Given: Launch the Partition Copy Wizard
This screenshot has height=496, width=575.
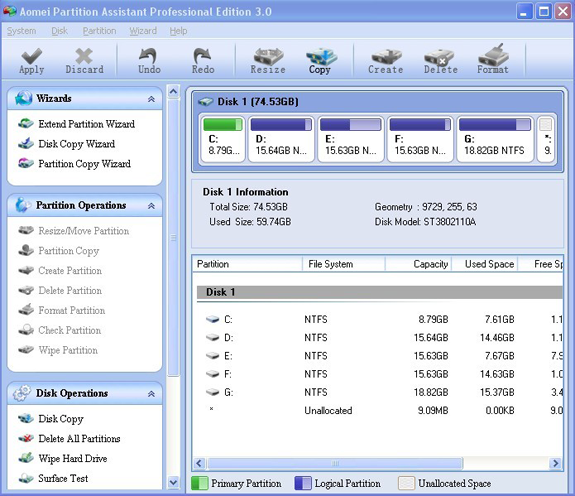Looking at the screenshot, I should (74, 164).
